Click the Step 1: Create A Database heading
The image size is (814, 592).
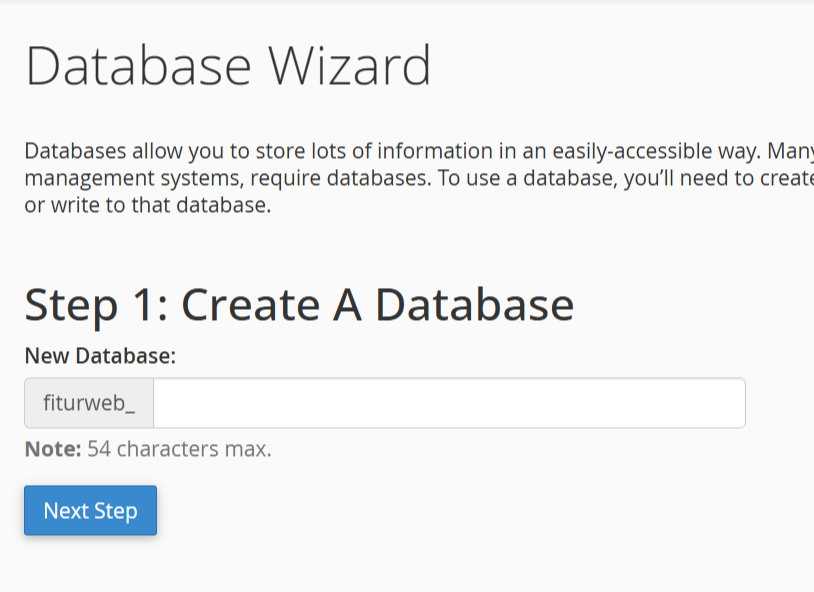click(300, 303)
